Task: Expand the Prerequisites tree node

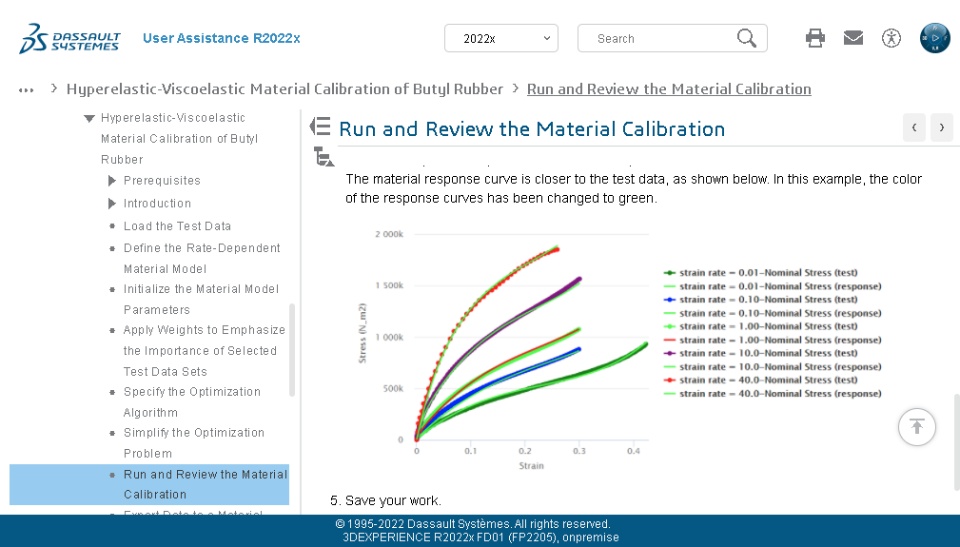Action: 113,181
